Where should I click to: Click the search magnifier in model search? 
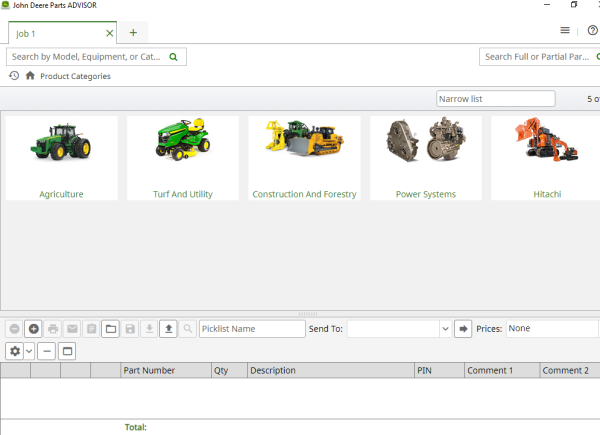[x=174, y=57]
